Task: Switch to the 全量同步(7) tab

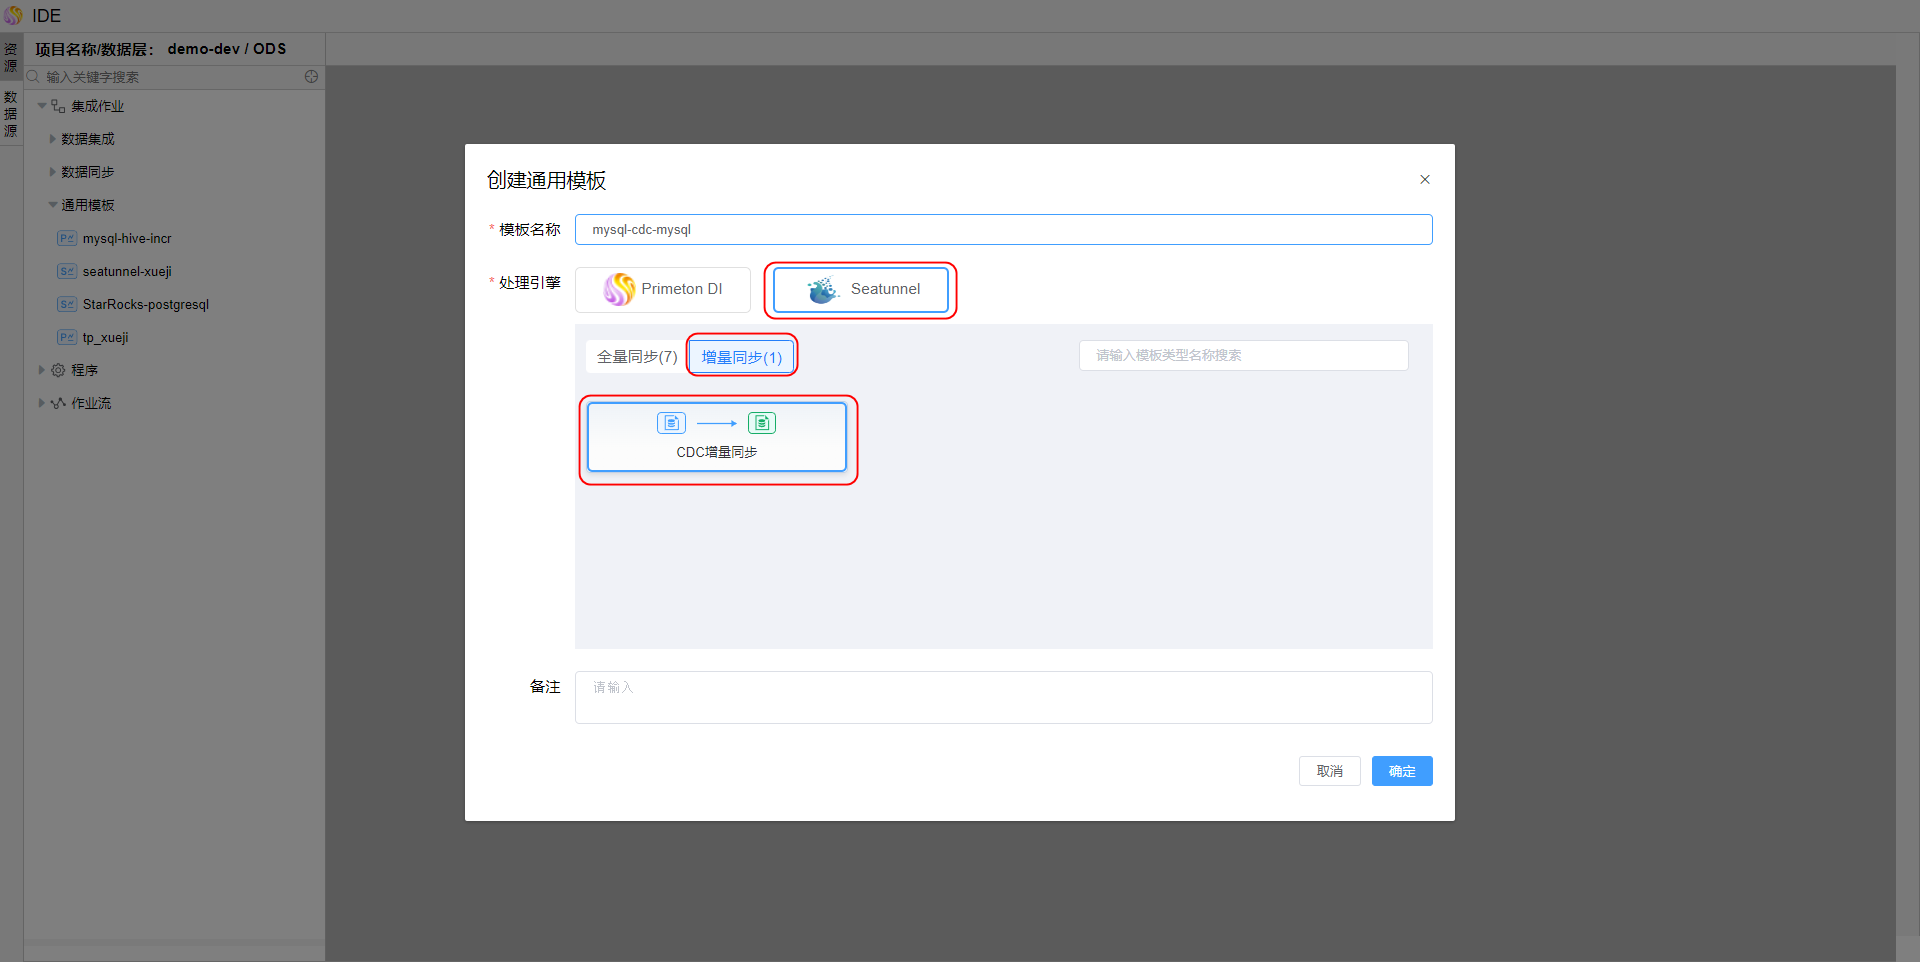Action: pyautogui.click(x=637, y=357)
